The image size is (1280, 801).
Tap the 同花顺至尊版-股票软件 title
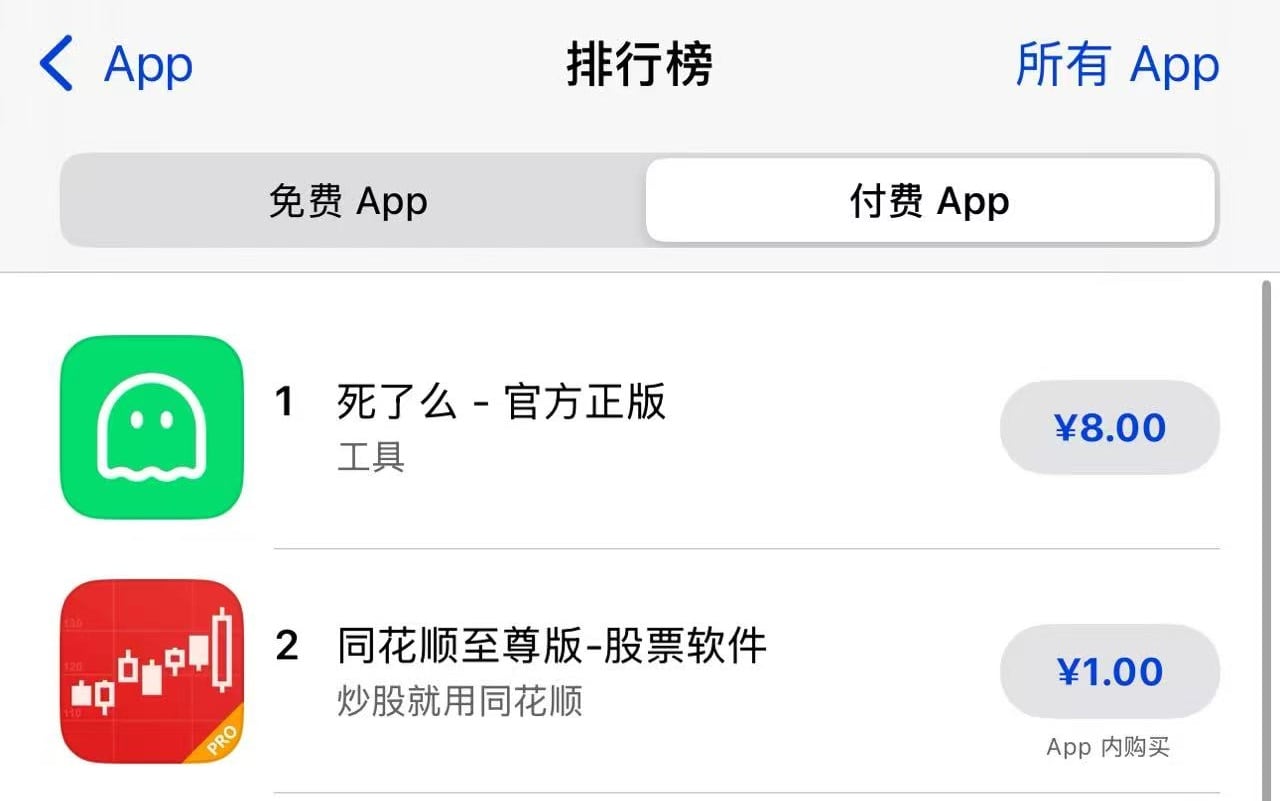tap(553, 645)
